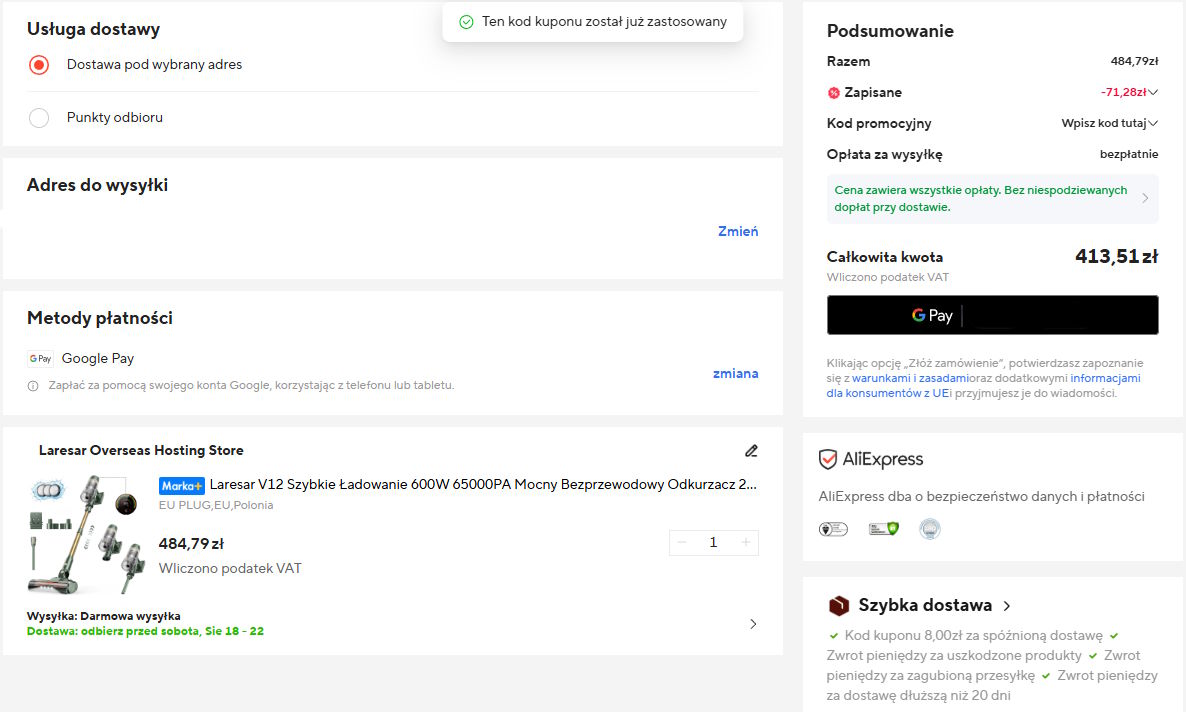The image size is (1186, 712).
Task: Click the red discount icon beside 'Zapisane'
Action: pyautogui.click(x=834, y=93)
